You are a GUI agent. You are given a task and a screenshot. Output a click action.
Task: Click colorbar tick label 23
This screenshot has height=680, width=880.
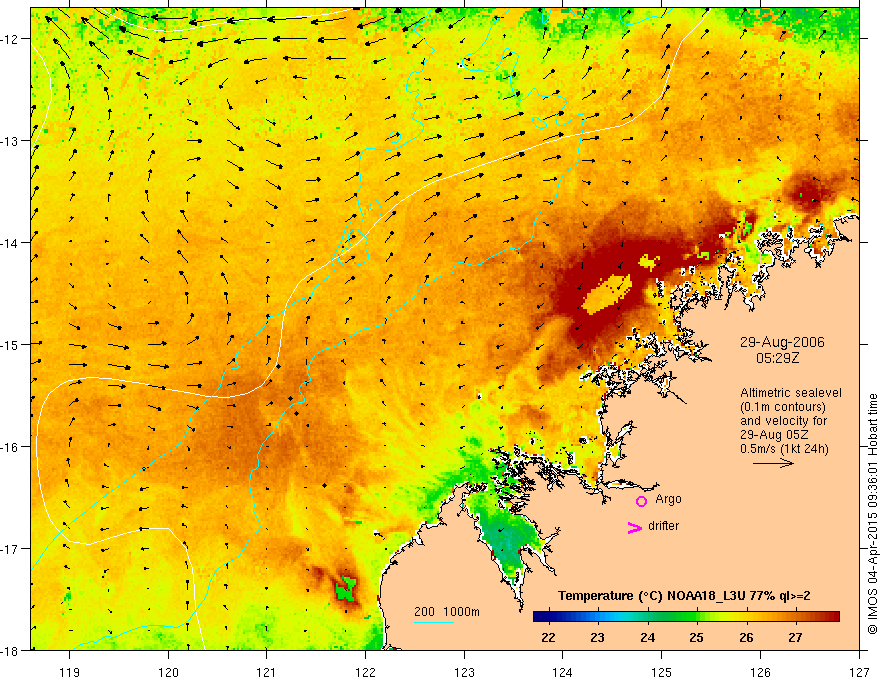tap(597, 637)
